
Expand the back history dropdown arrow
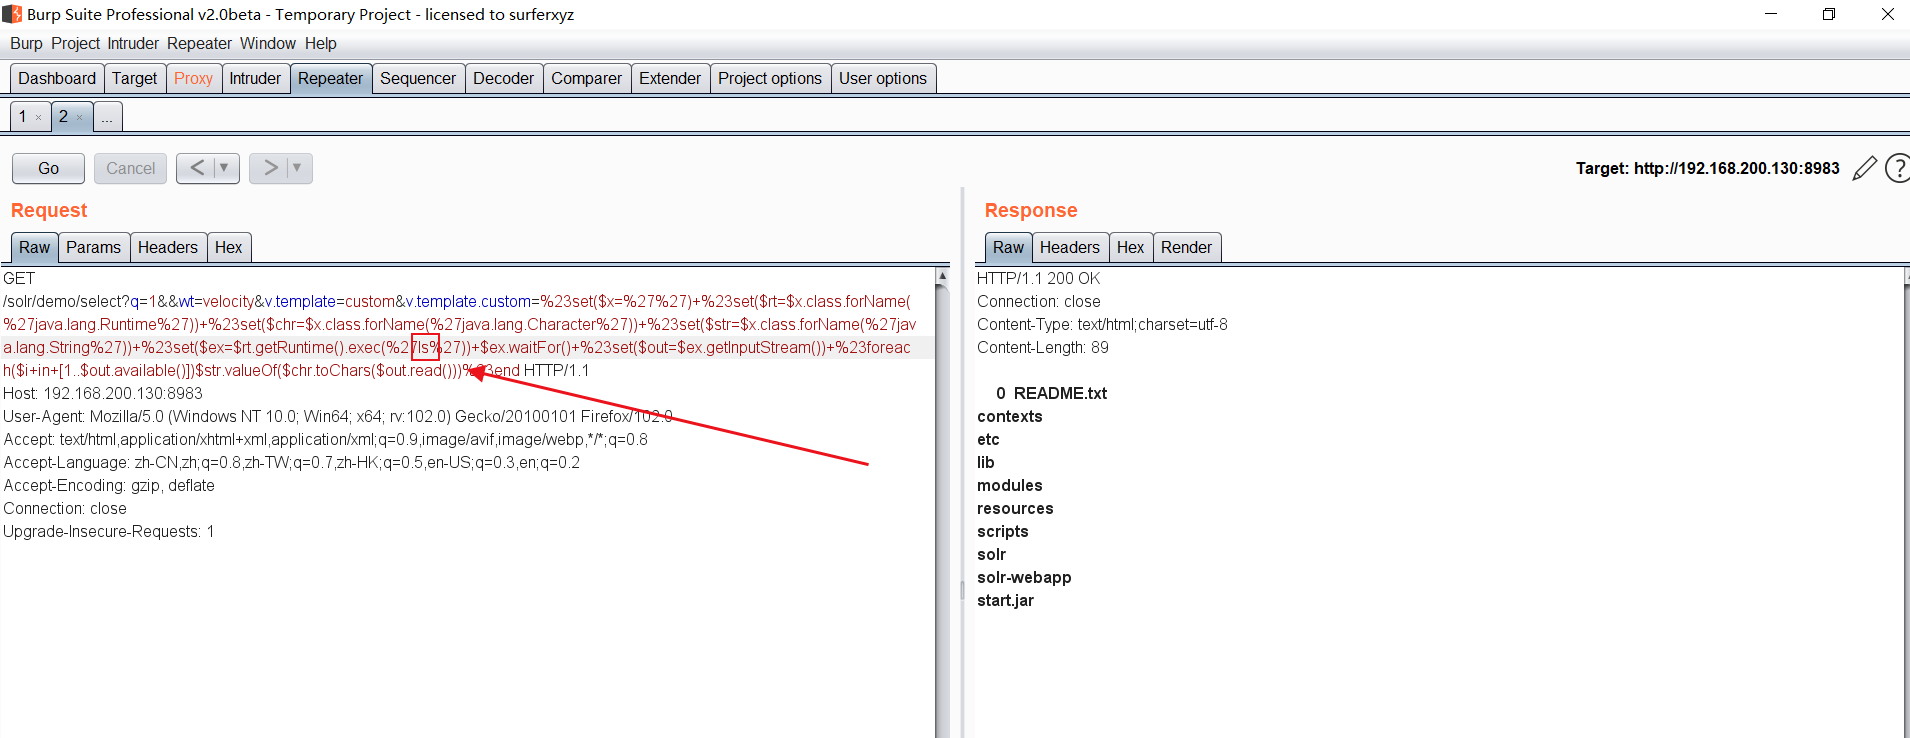225,168
